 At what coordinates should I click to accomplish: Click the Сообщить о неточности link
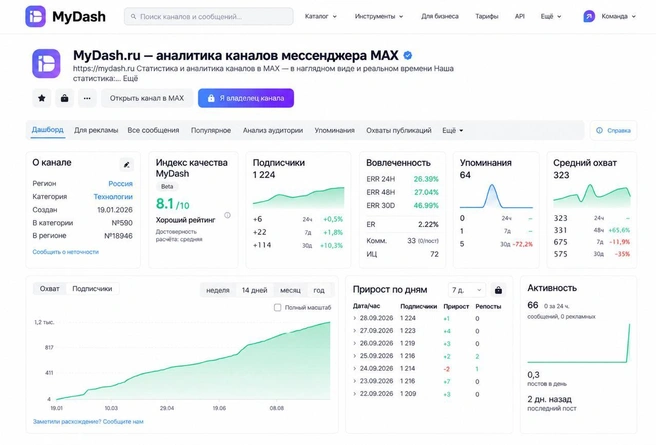(x=66, y=252)
